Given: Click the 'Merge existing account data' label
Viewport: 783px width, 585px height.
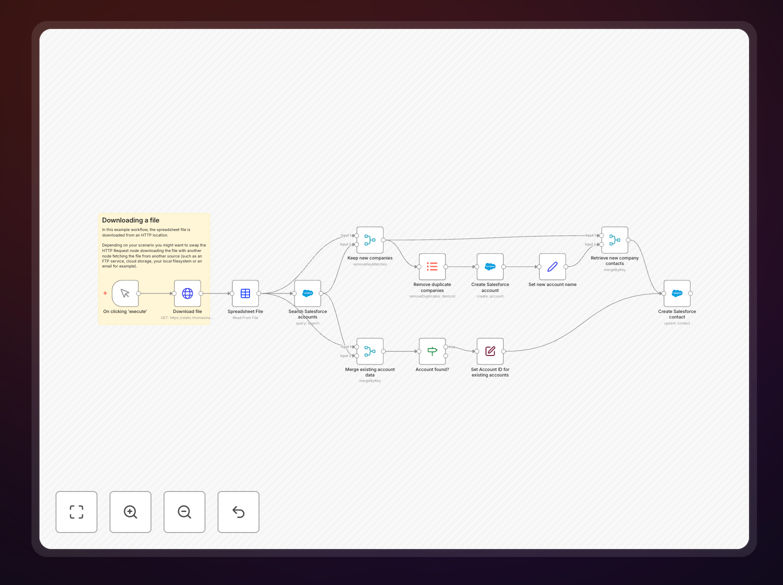Looking at the screenshot, I should 370,372.
